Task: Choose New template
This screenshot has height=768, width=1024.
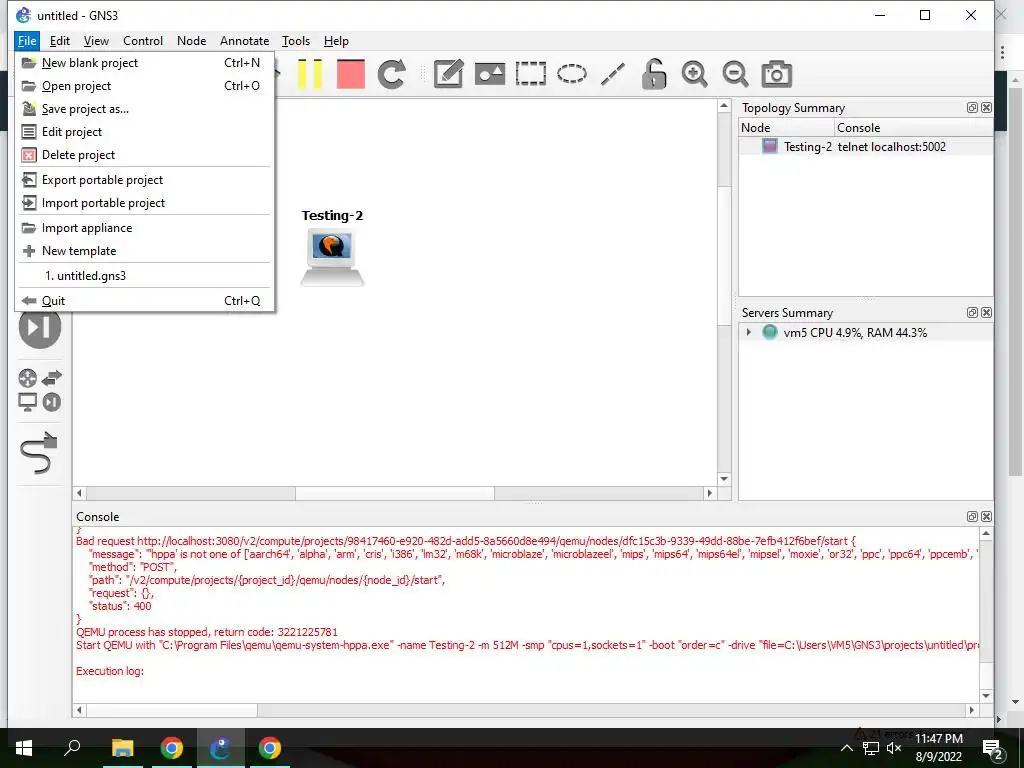Action: click(144, 250)
